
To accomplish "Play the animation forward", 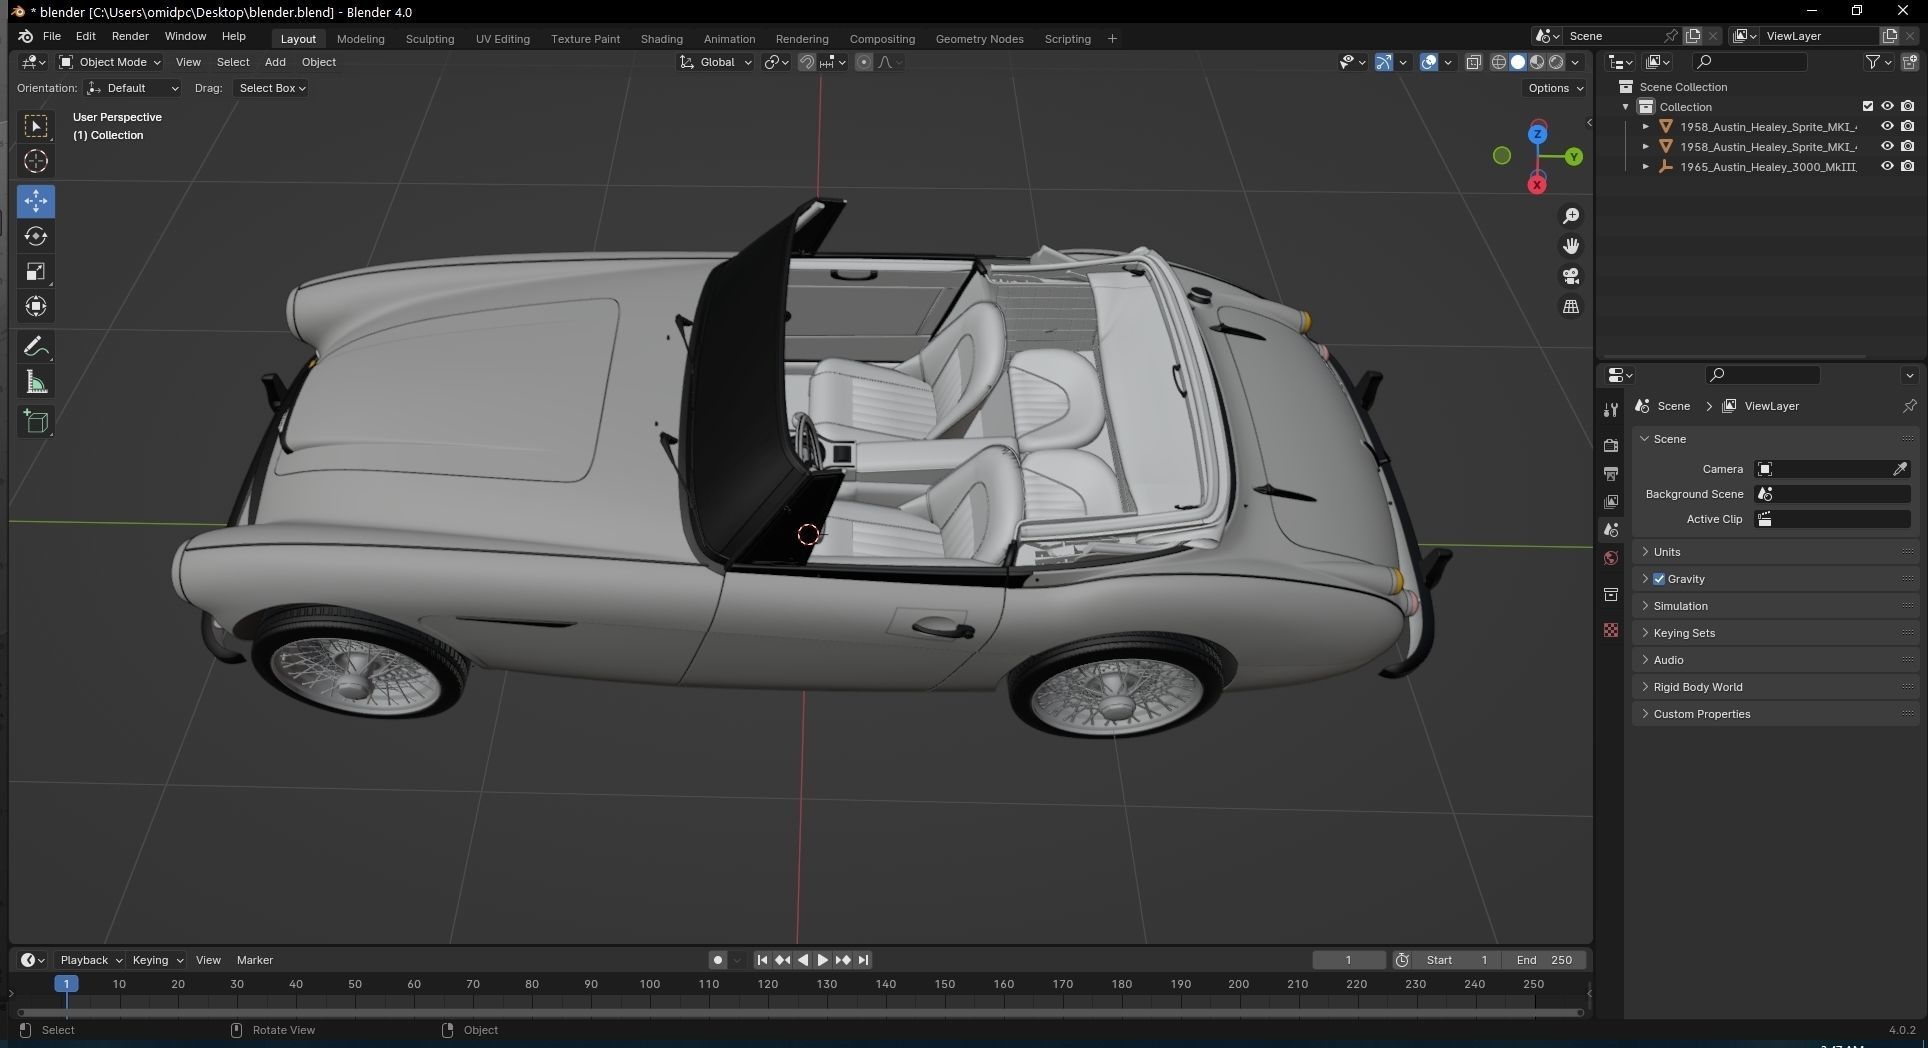I will coord(822,960).
